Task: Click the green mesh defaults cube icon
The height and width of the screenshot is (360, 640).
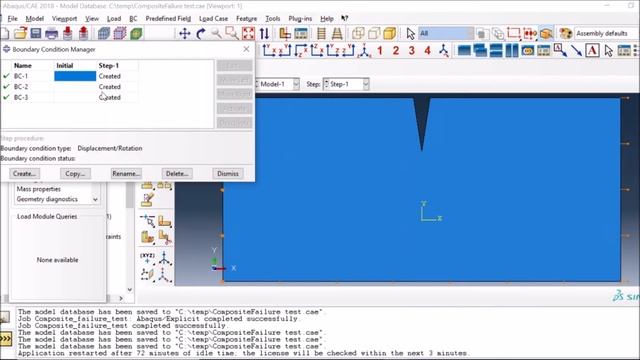Action: click(x=136, y=33)
